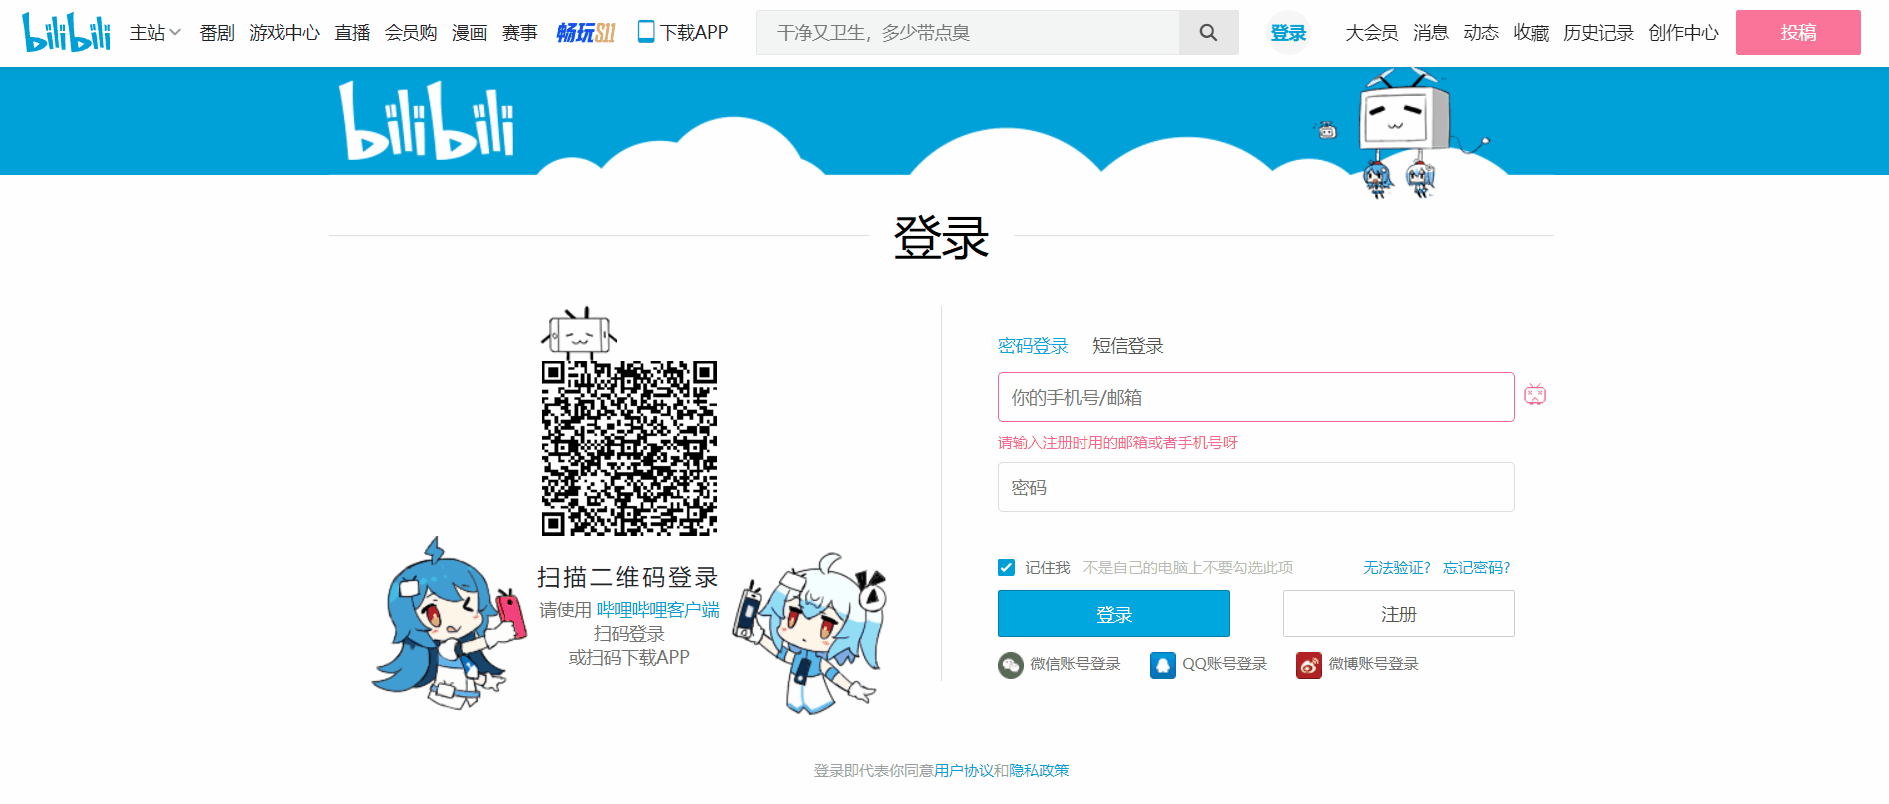
Task: Click the 密码 password input field
Action: (1256, 487)
